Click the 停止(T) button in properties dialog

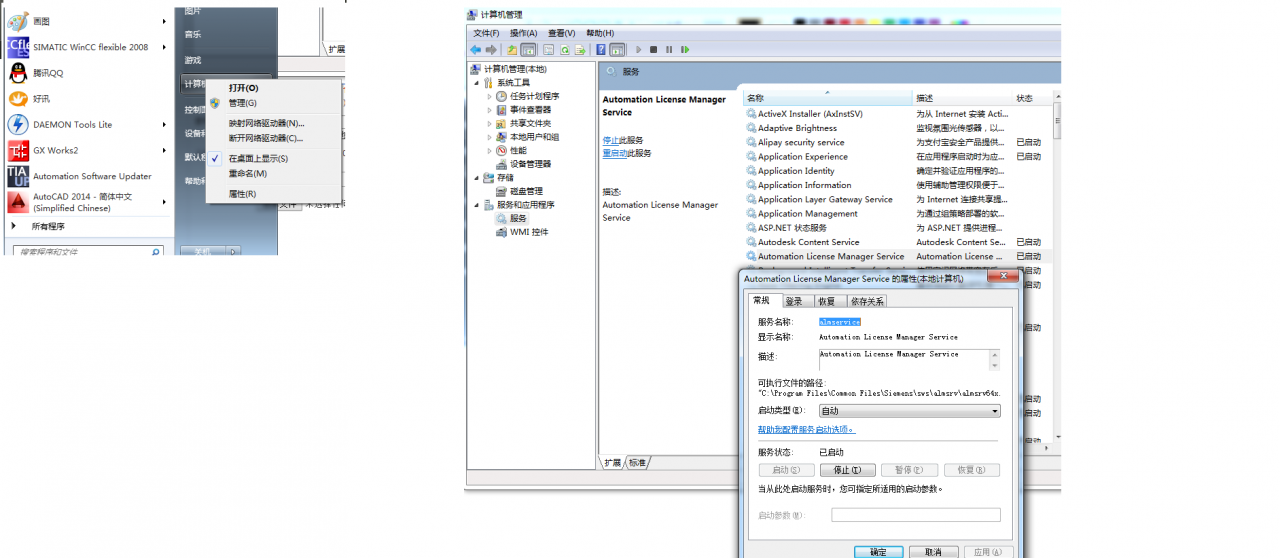[x=847, y=470]
